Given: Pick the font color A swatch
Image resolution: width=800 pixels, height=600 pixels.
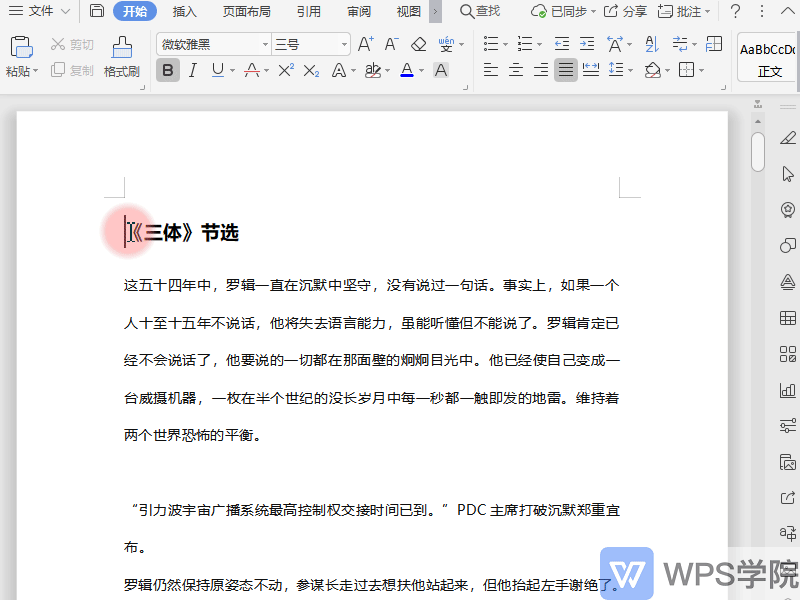Looking at the screenshot, I should pos(407,70).
